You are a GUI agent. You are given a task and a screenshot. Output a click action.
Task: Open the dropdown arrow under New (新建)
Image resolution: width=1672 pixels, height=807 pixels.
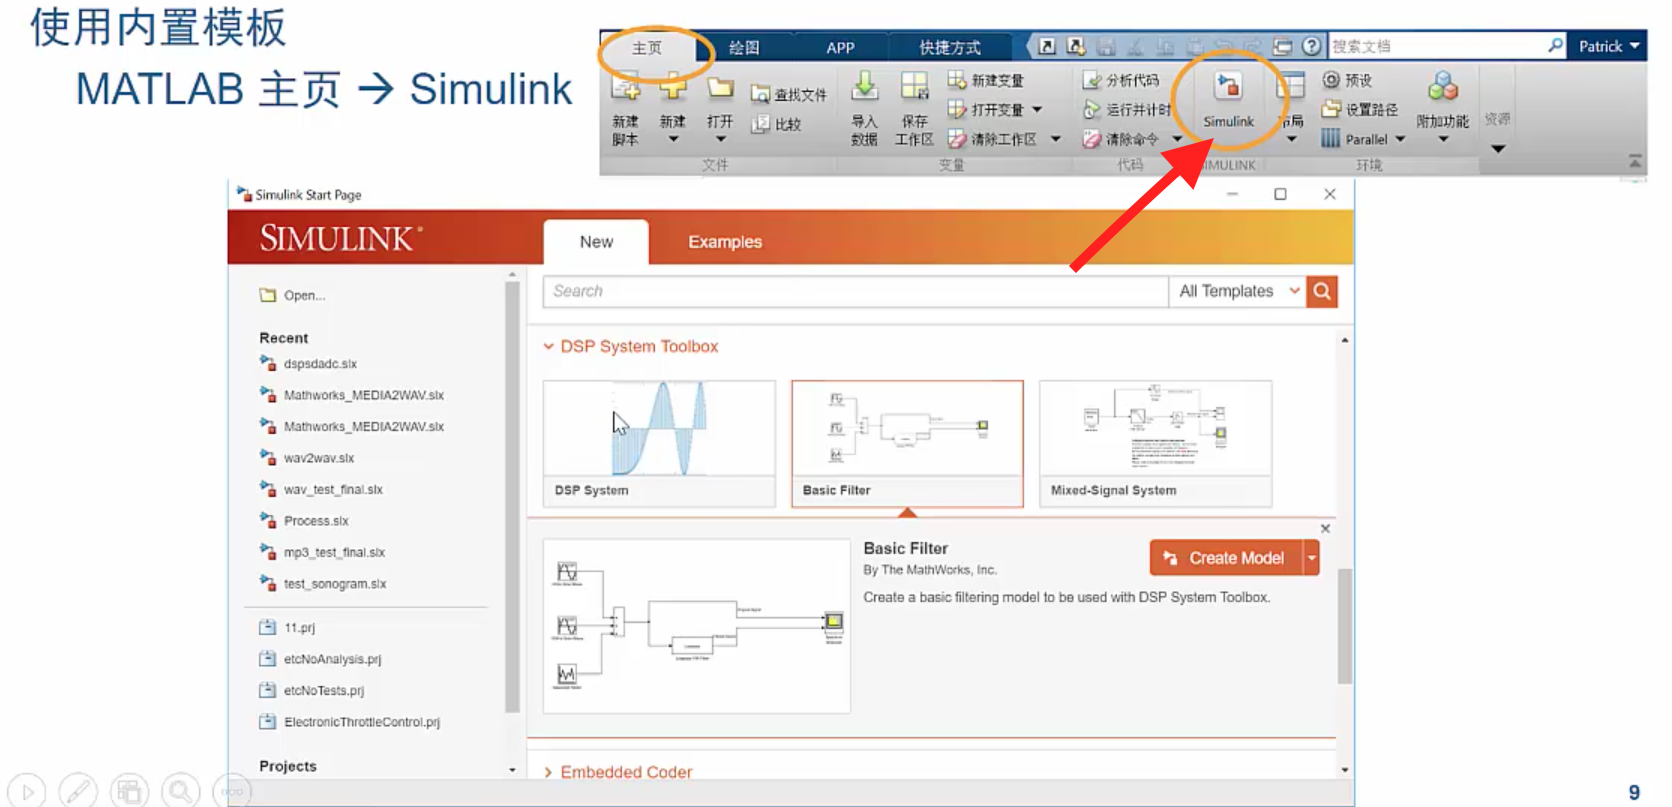point(673,140)
